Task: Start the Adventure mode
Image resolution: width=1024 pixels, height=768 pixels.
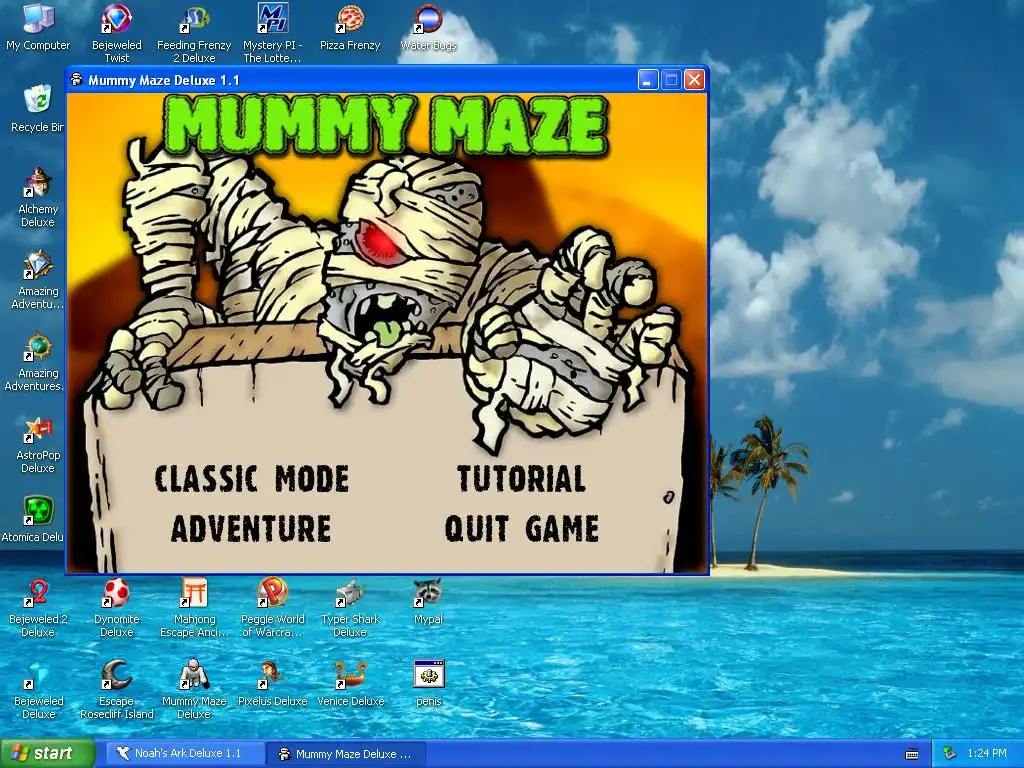Action: pyautogui.click(x=251, y=528)
